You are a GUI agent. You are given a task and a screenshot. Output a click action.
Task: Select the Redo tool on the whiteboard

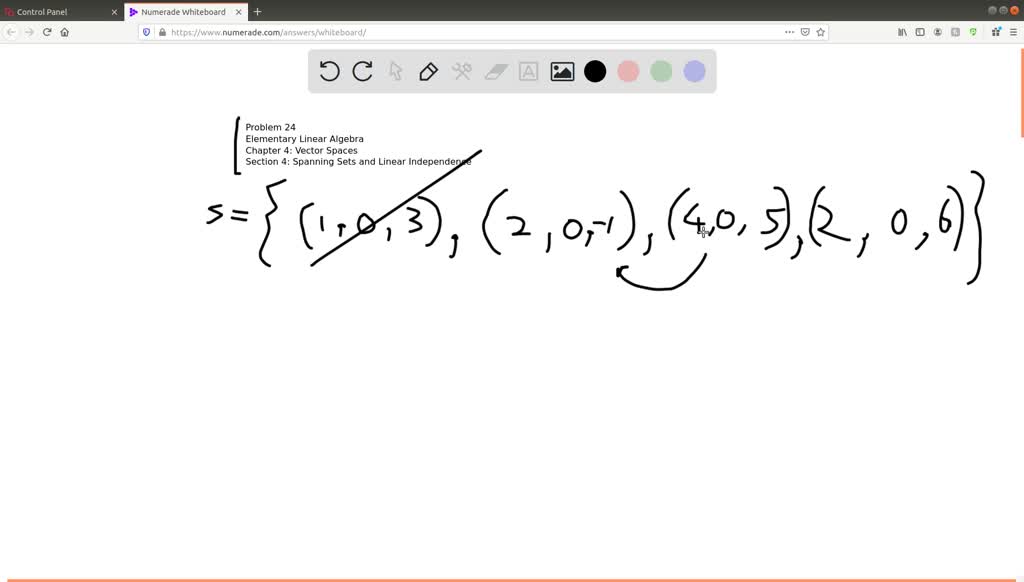point(362,71)
